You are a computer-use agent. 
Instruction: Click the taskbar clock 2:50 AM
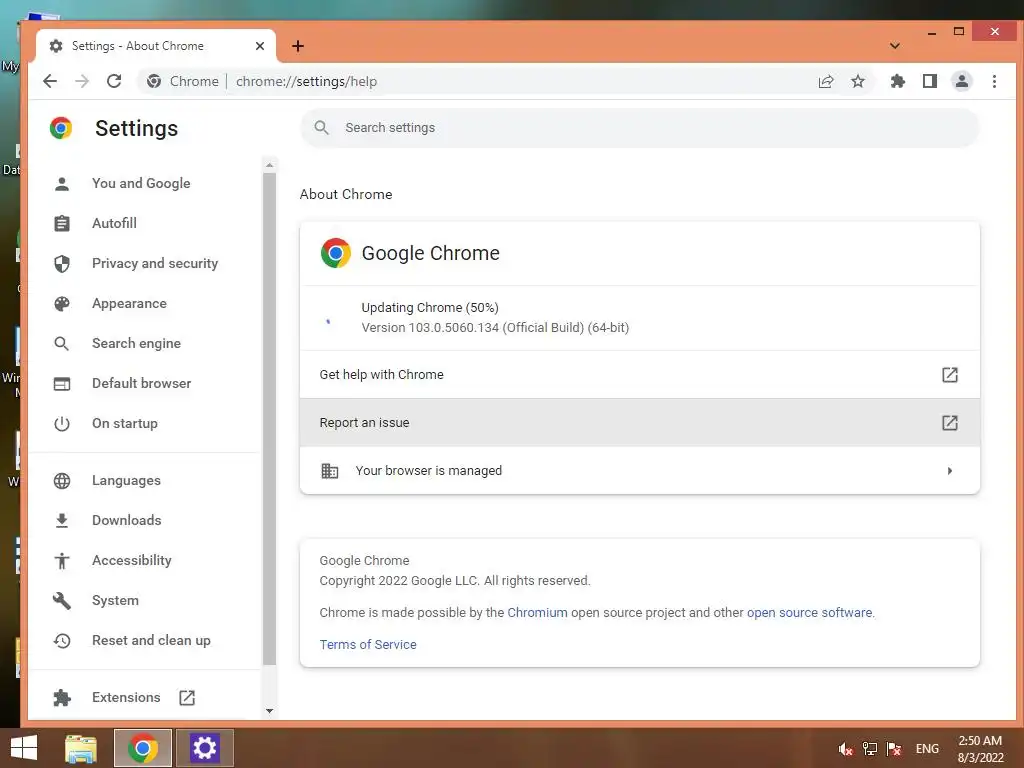point(980,748)
